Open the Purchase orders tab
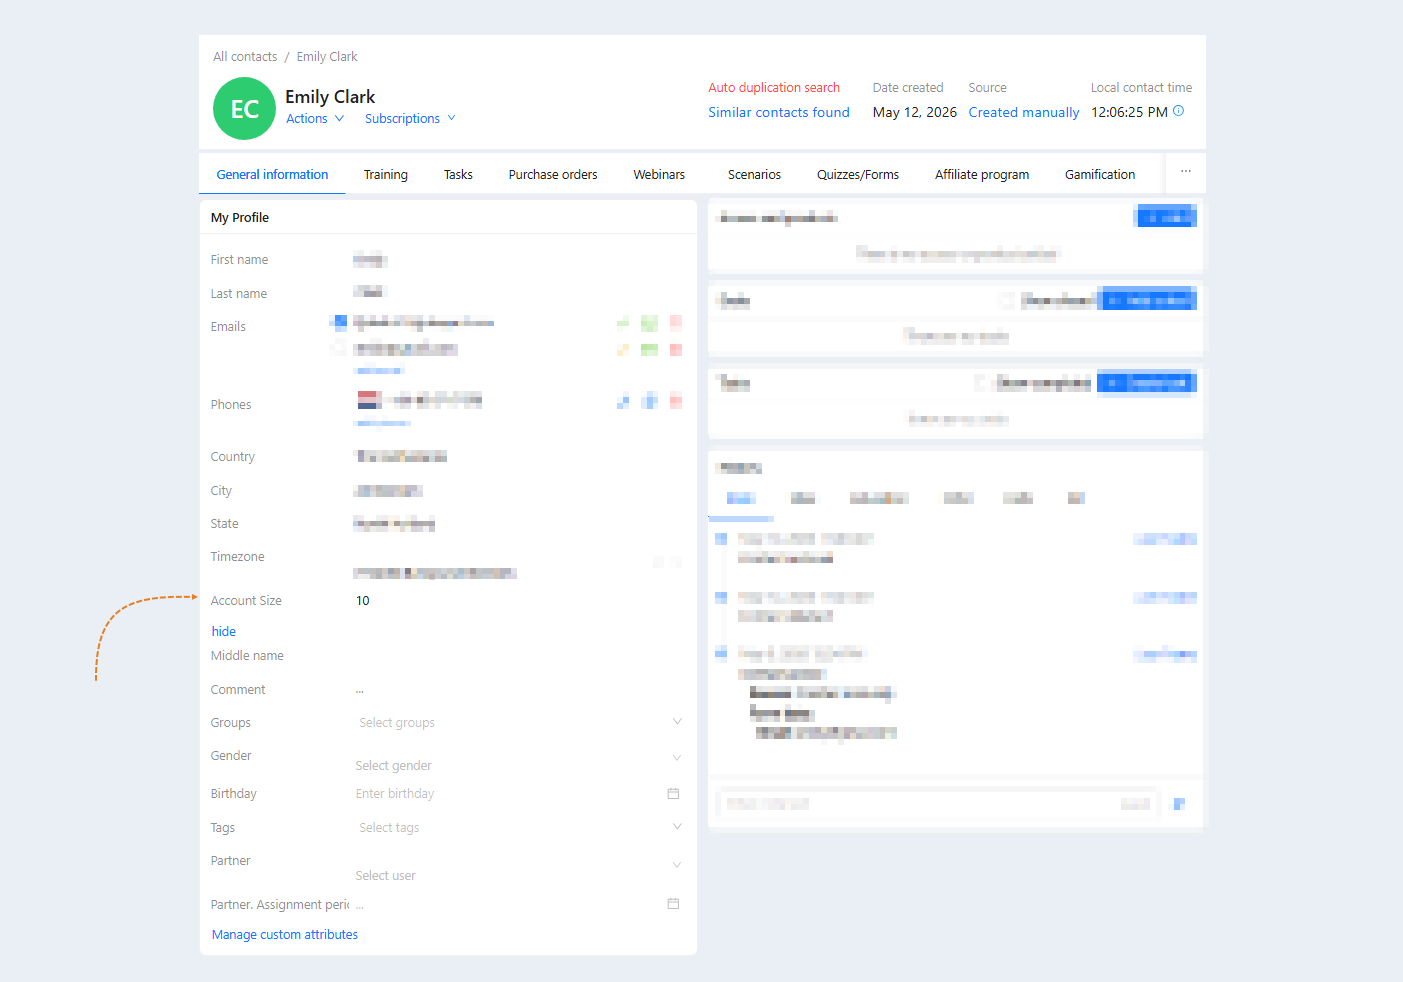The height and width of the screenshot is (982, 1403). (553, 174)
